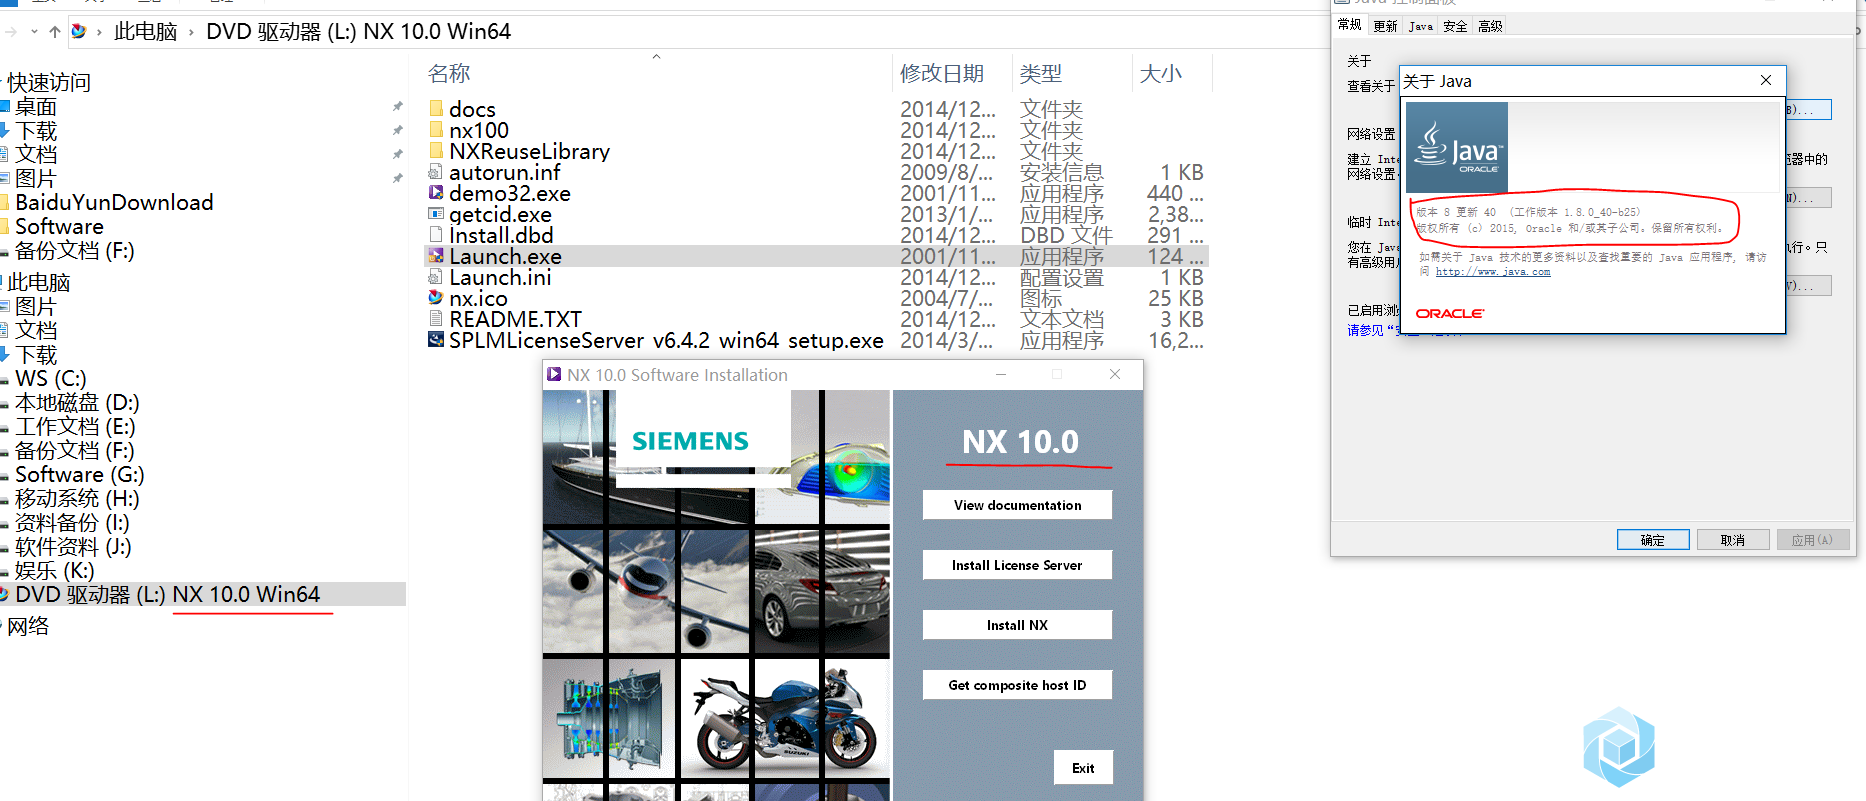Click the address bar drive icon
This screenshot has height=801, width=1866.
pos(79,31)
